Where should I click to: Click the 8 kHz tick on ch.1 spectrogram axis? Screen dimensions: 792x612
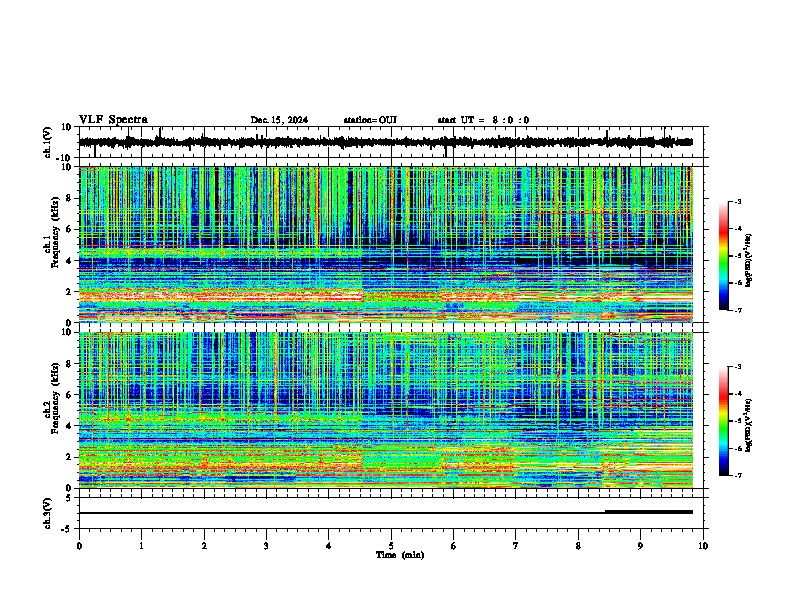pos(71,198)
